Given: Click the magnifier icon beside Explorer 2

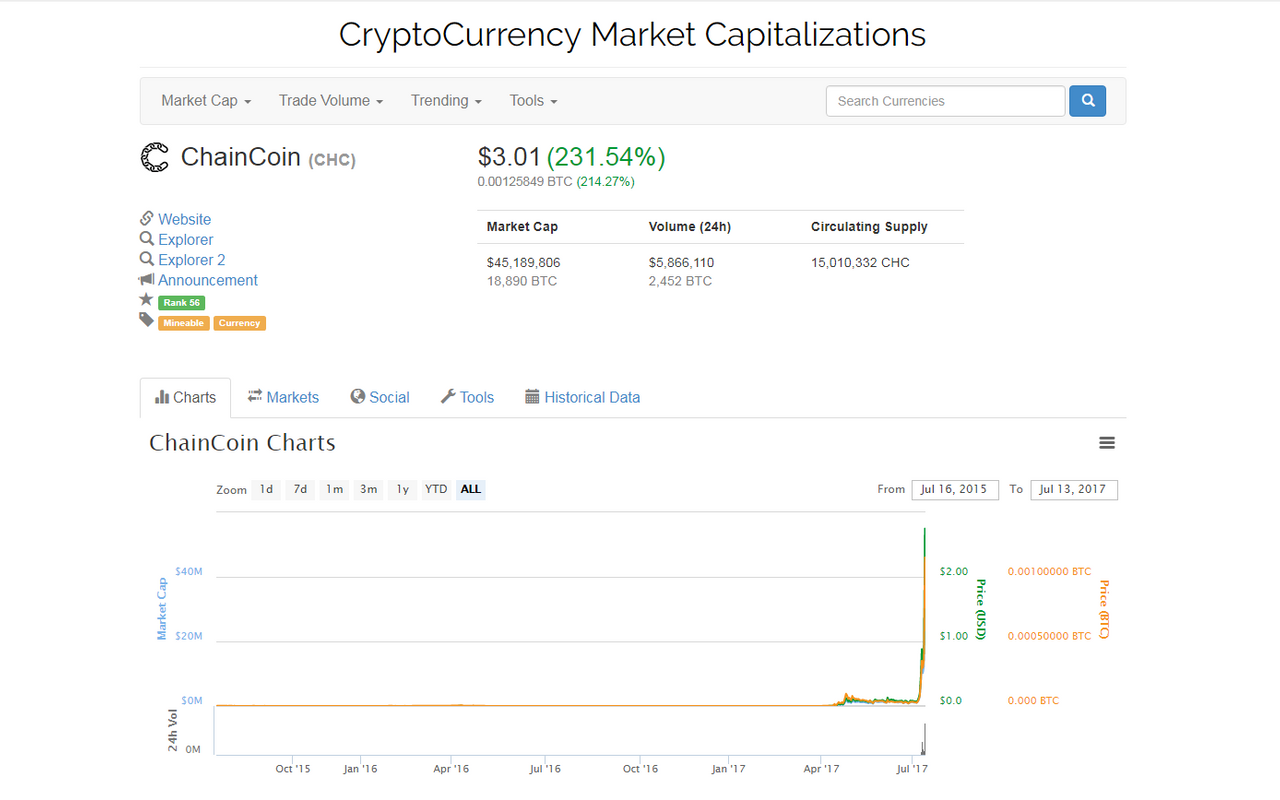Looking at the screenshot, I should coord(147,259).
